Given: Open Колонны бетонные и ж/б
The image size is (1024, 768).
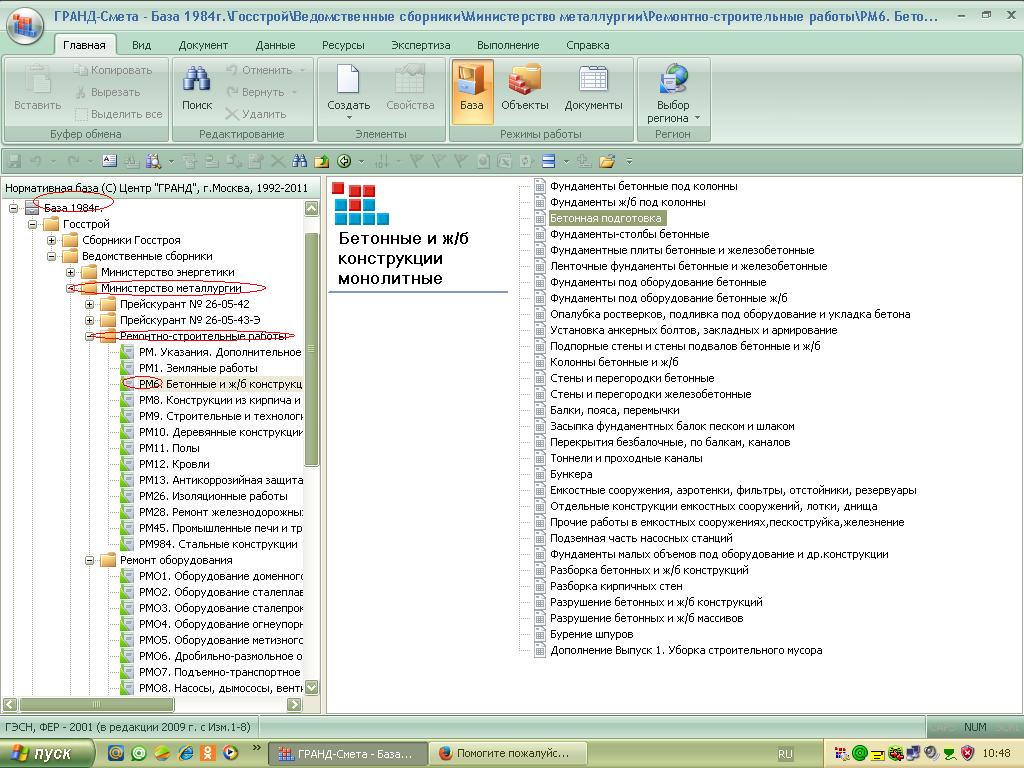Looking at the screenshot, I should coord(614,362).
